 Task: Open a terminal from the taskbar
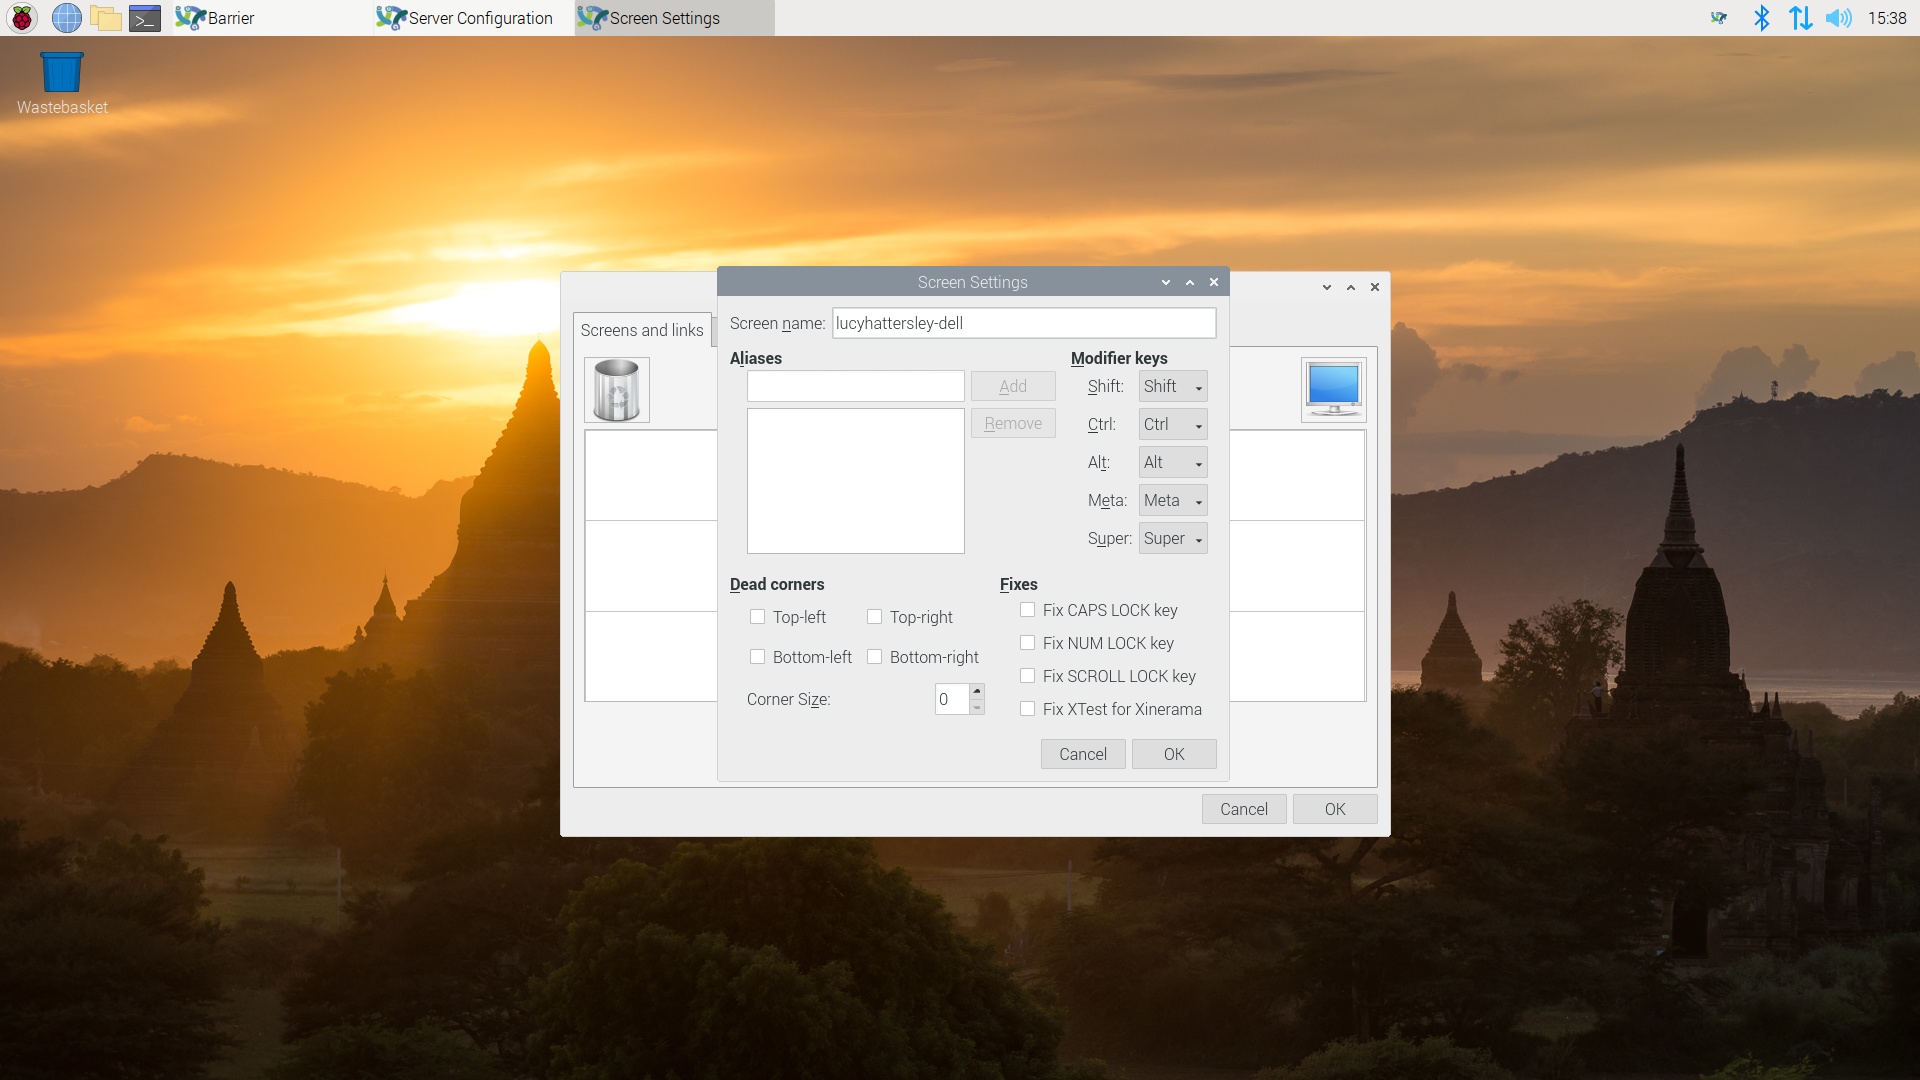point(144,17)
